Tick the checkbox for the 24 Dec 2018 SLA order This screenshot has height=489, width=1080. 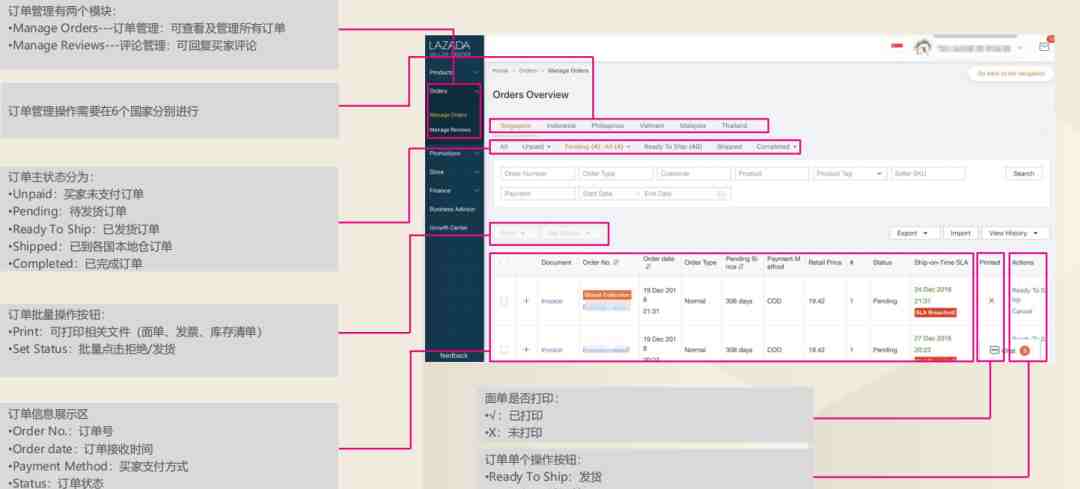point(504,301)
